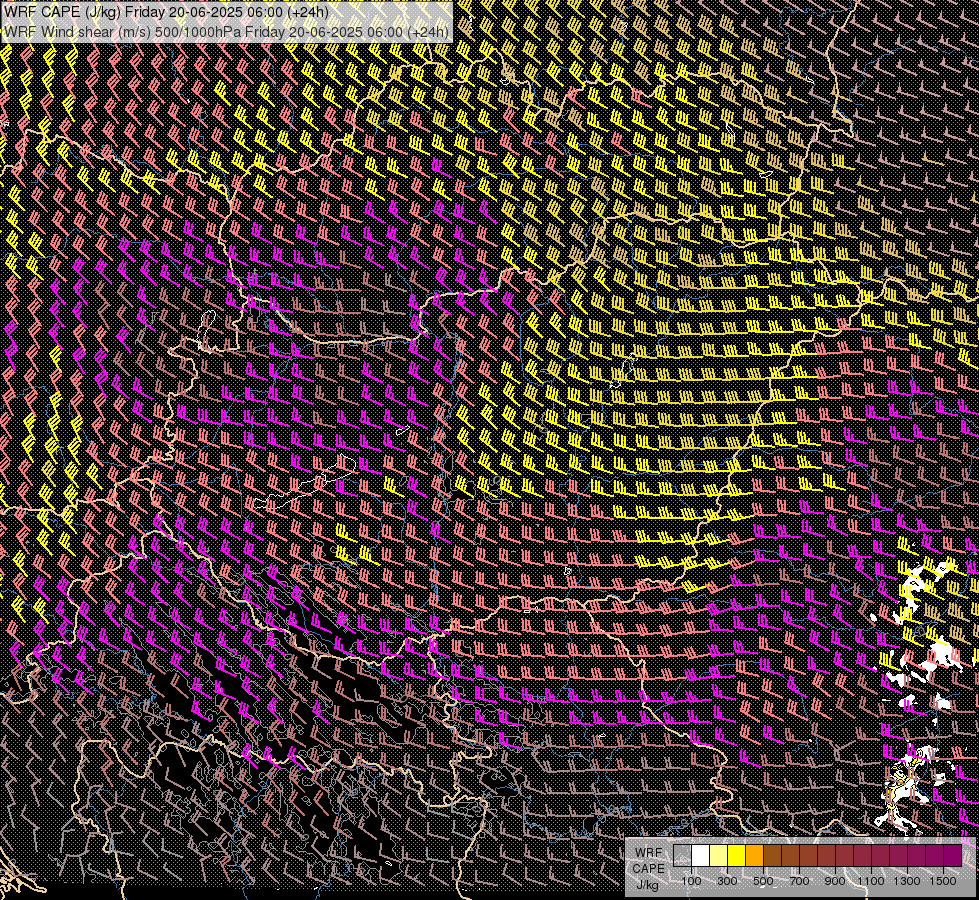Click the legend value 100

pyautogui.click(x=691, y=881)
